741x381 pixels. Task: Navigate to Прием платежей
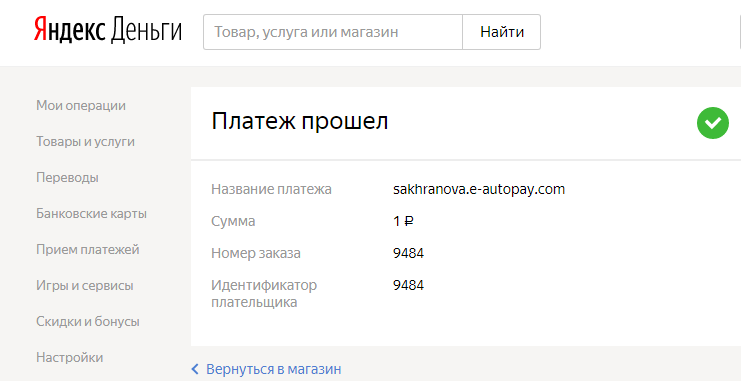[88, 250]
